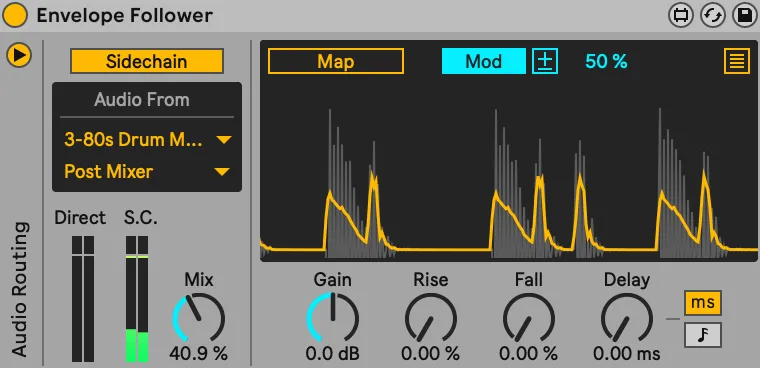Click the 50 % modulation amount
The width and height of the screenshot is (760, 368).
click(606, 62)
